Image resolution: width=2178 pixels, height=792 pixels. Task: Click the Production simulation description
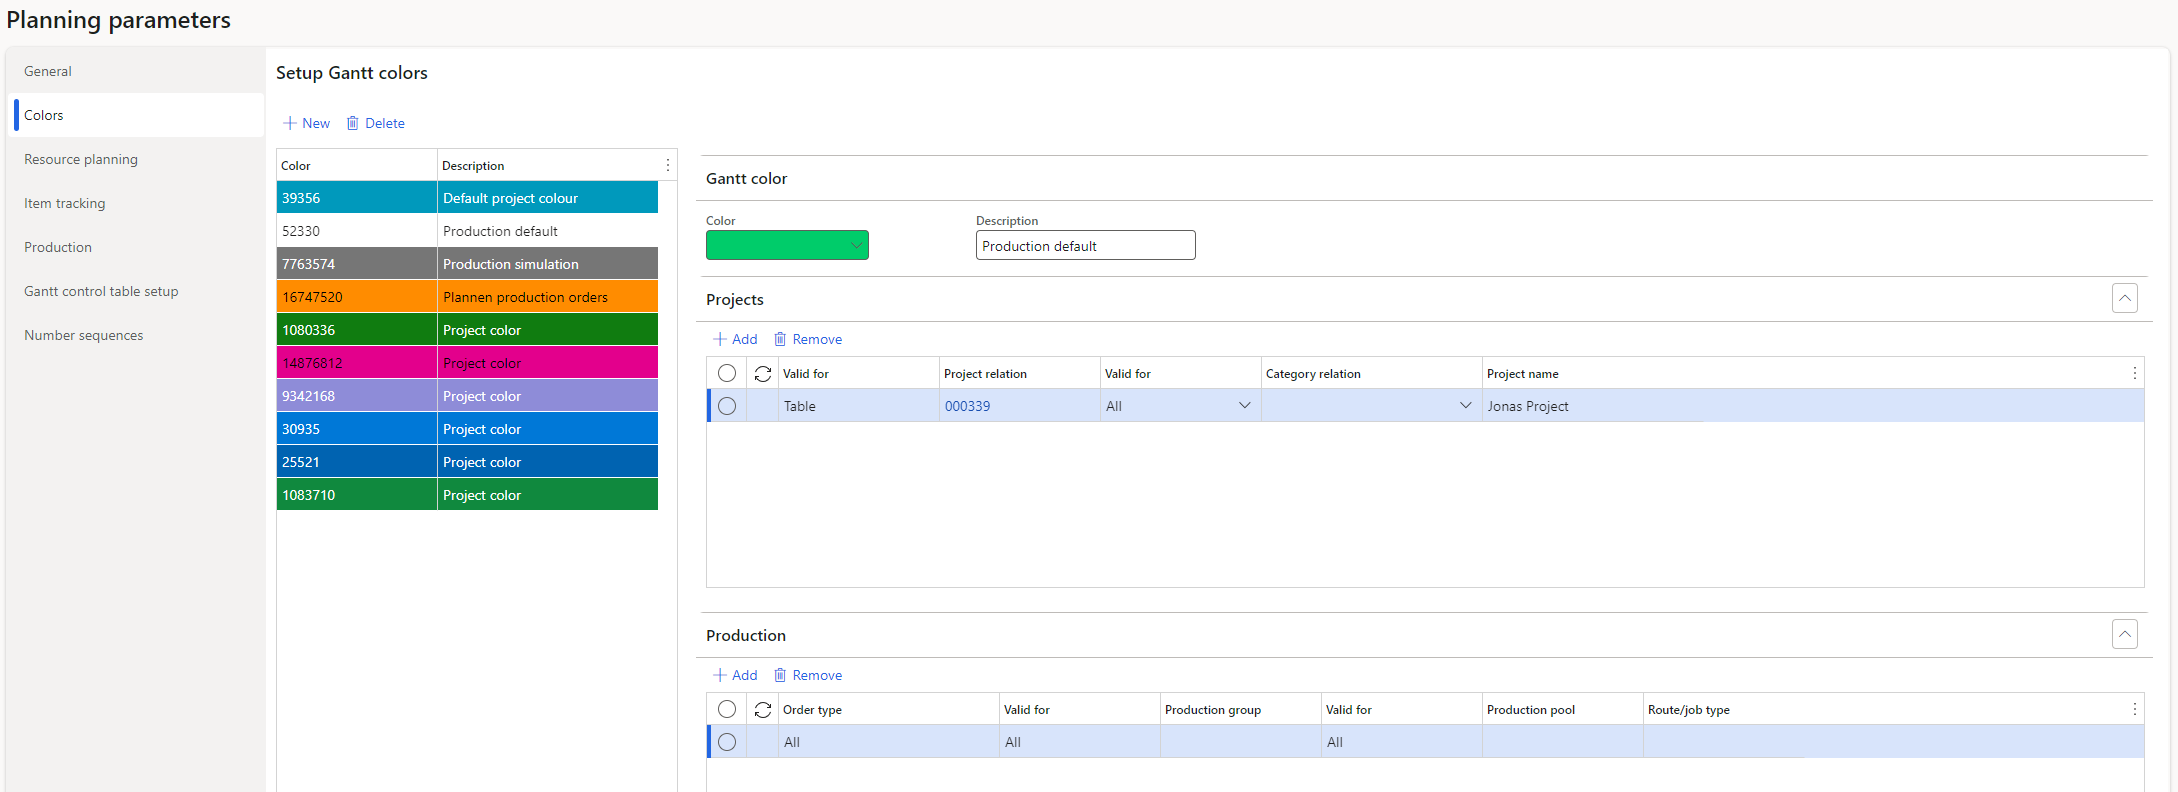[547, 264]
